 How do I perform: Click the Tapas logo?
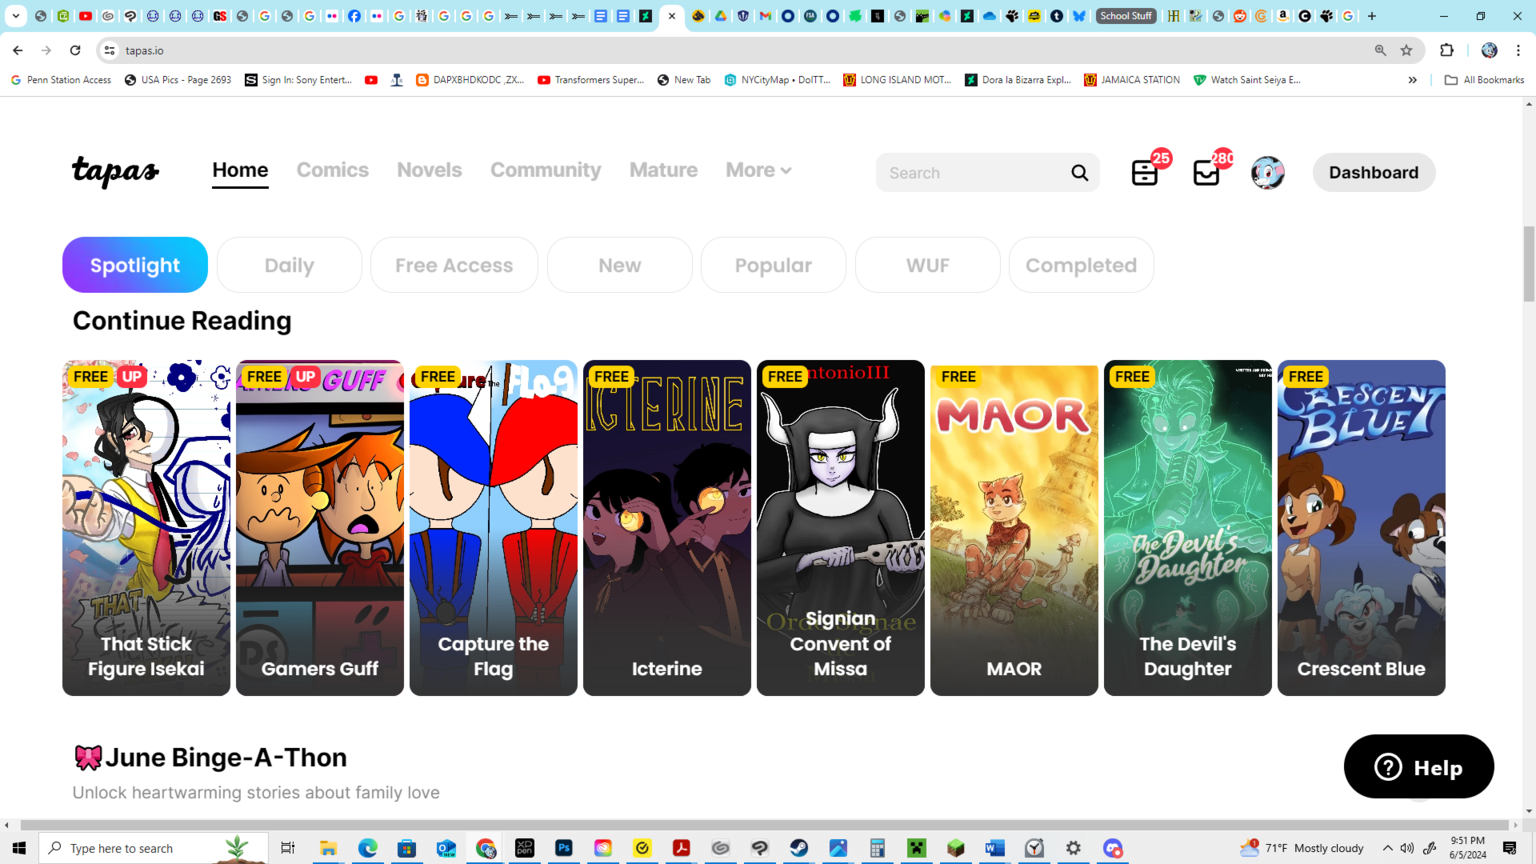[115, 171]
